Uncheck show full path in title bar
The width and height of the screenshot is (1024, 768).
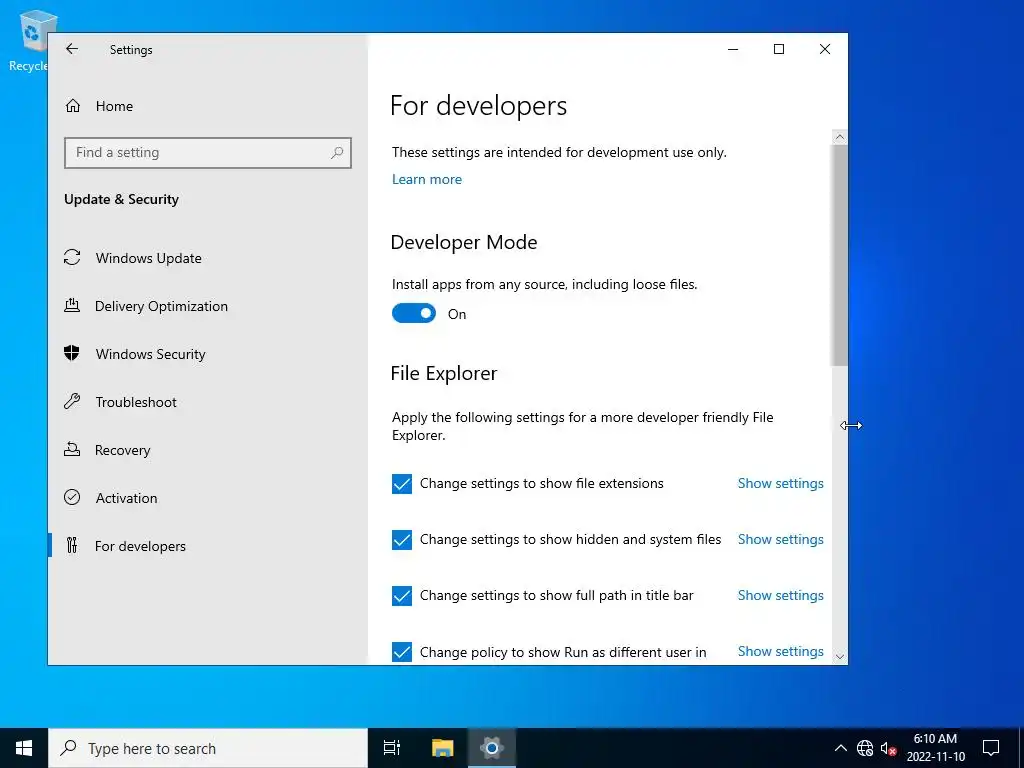(x=402, y=596)
